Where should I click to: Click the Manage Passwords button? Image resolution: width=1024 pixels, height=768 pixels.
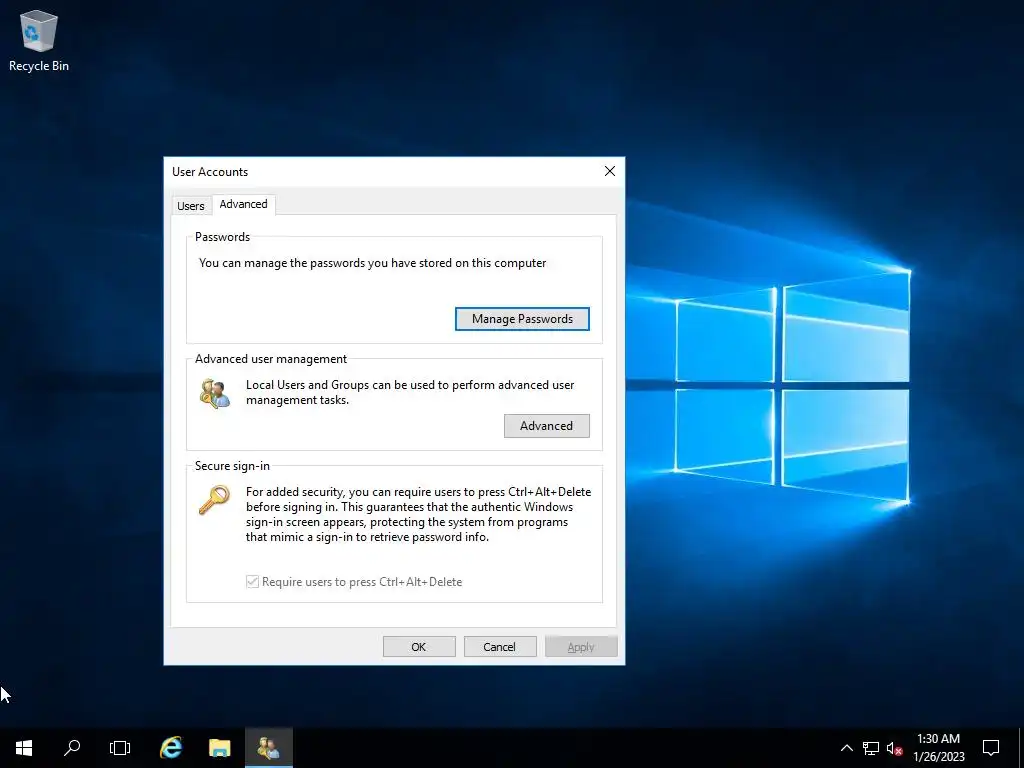(522, 319)
